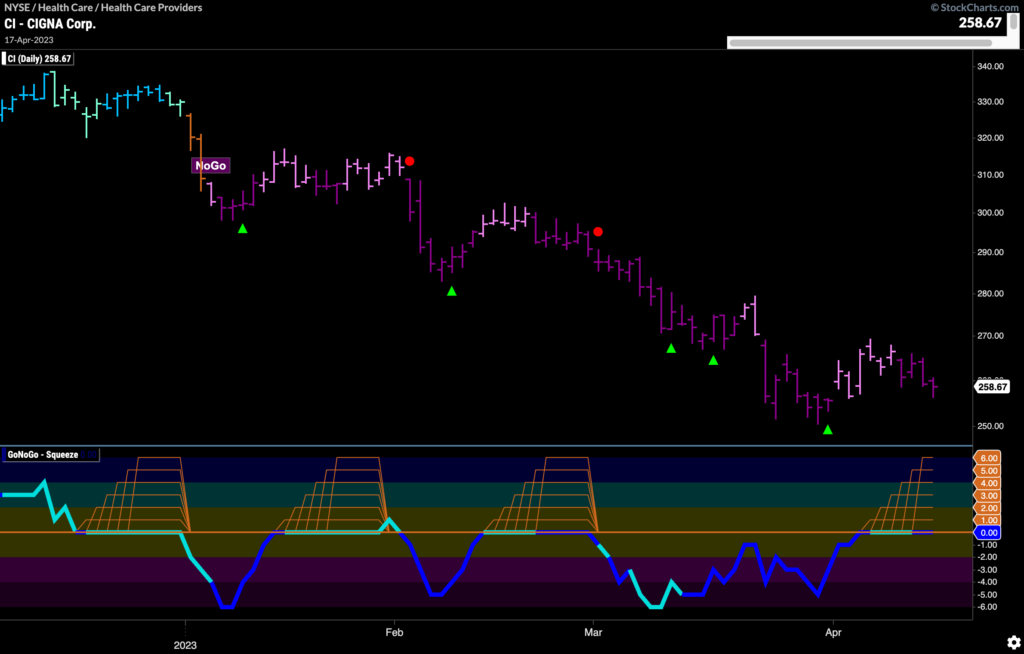Screen dimensions: 1024x654
Task: Toggle the GoNoGo - Squeeze indicator label
Action: [50, 453]
